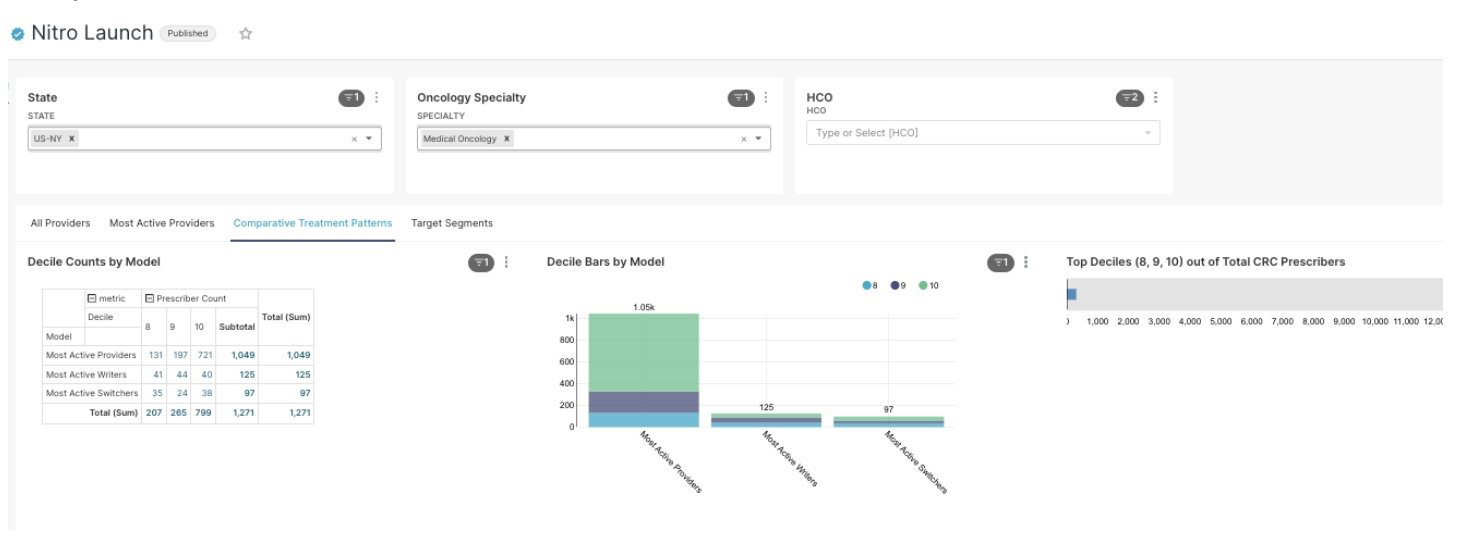
Task: Expand the State dropdown arrow
Action: (x=370, y=139)
